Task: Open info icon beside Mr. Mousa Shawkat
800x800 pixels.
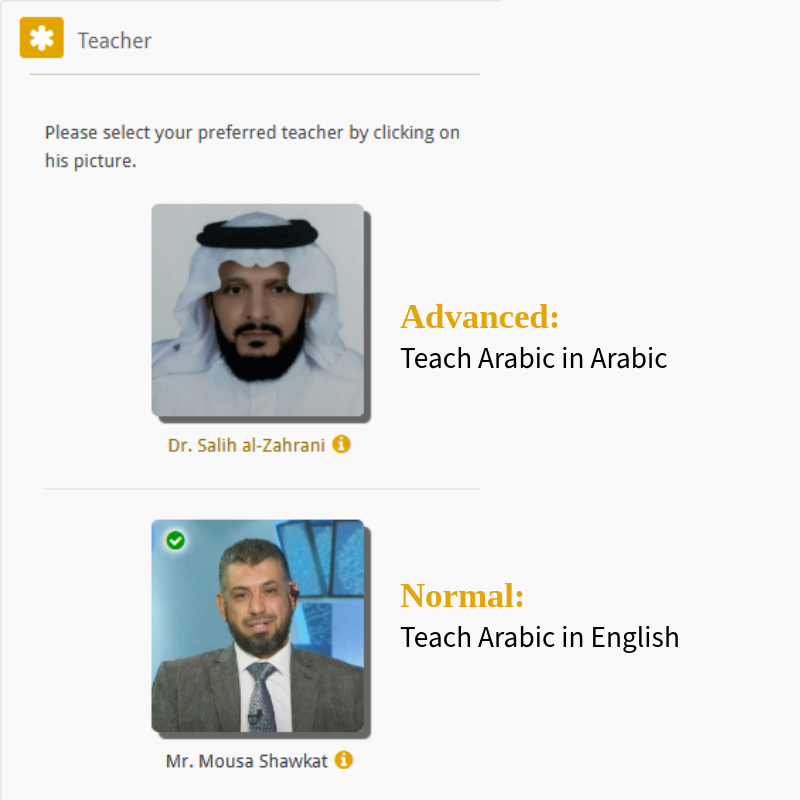Action: click(x=344, y=760)
